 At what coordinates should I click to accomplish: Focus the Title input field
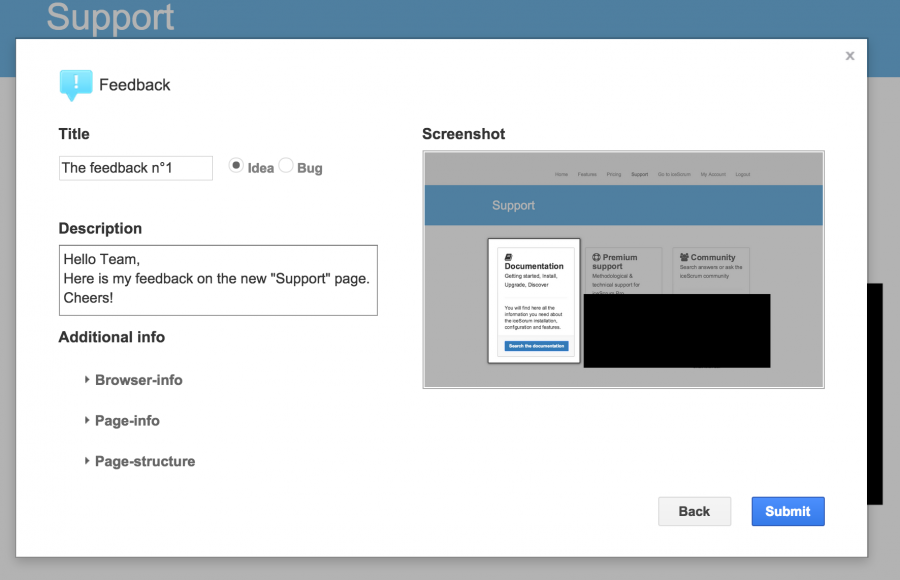point(135,168)
